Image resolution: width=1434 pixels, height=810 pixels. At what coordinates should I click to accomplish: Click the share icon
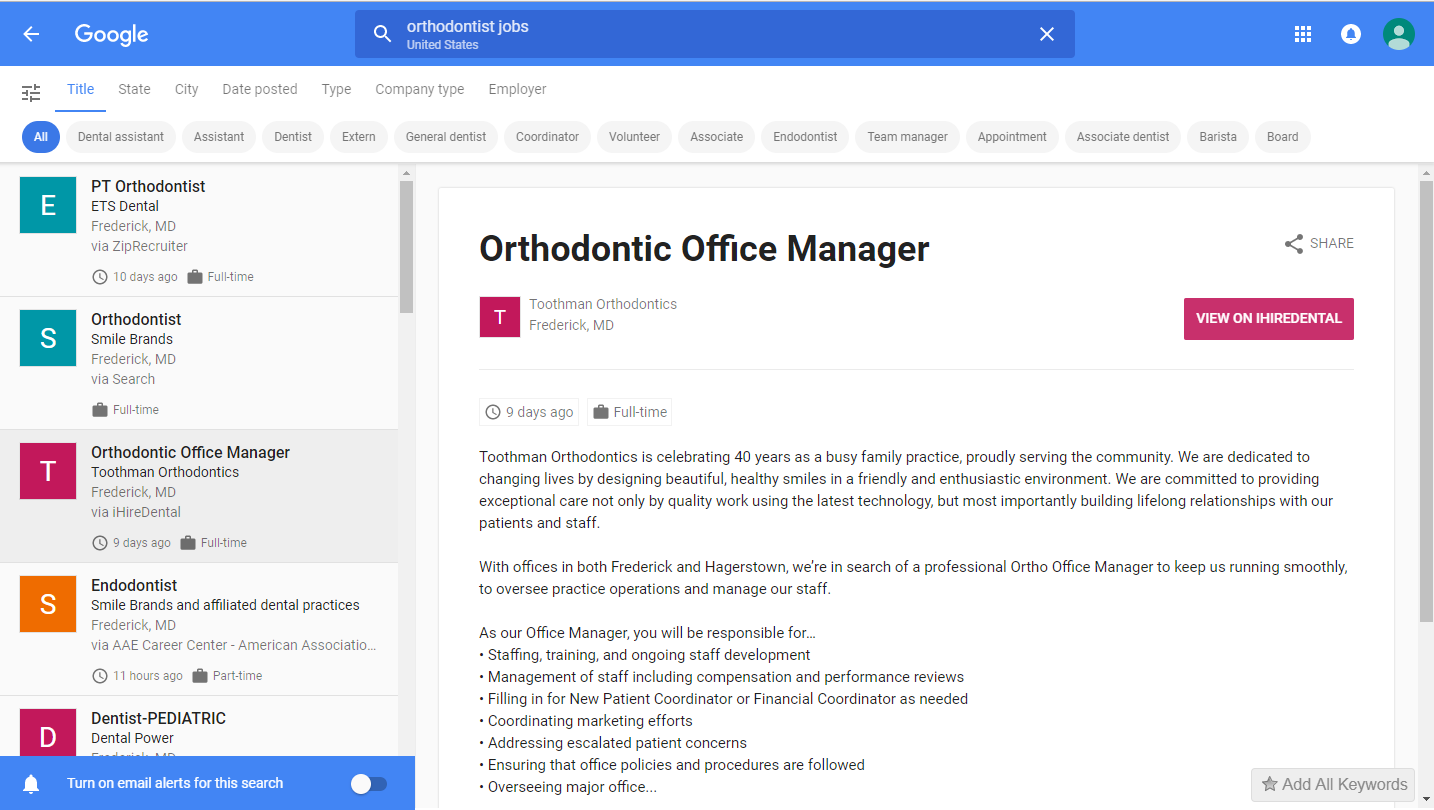coord(1294,244)
